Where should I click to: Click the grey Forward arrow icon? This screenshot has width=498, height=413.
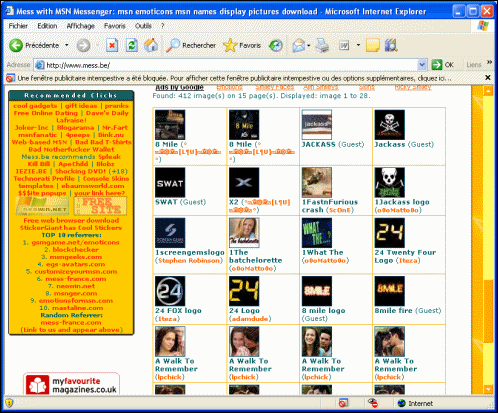pyautogui.click(x=83, y=45)
